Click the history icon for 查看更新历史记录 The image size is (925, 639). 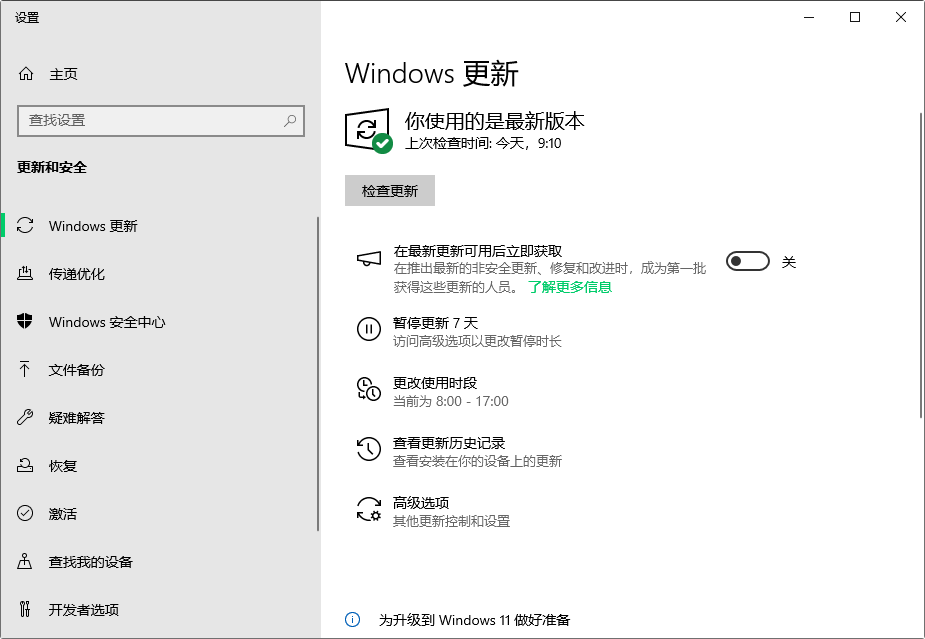(369, 449)
